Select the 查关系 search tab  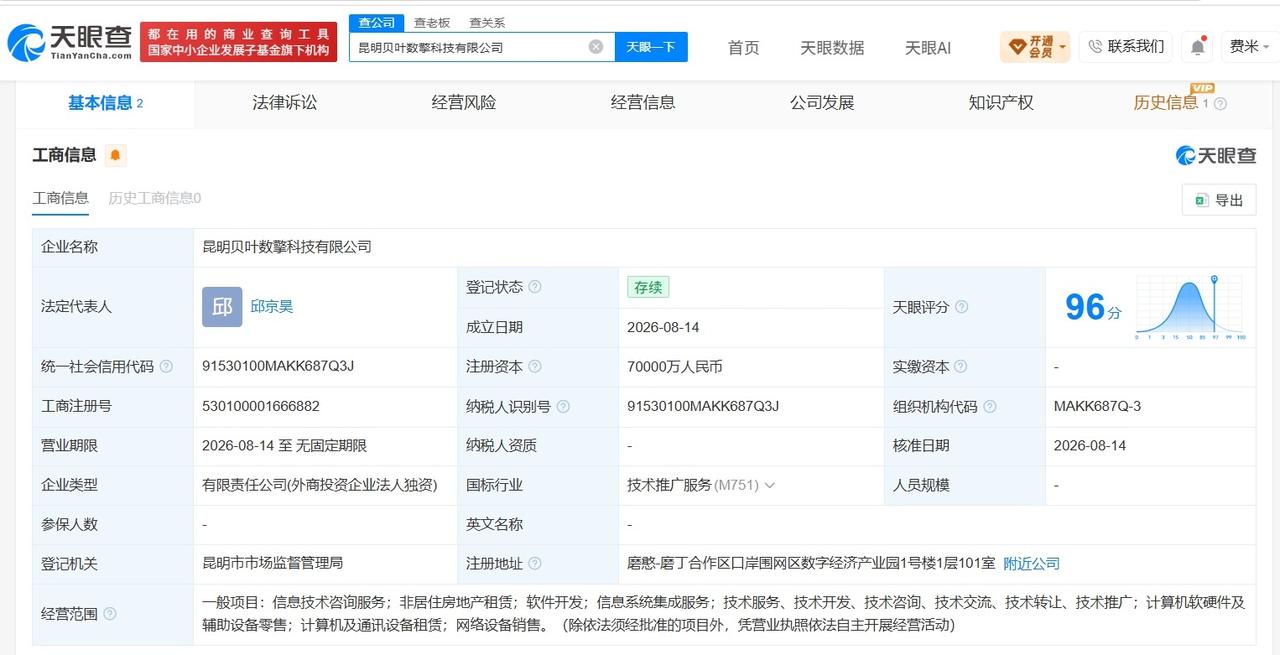[x=487, y=22]
